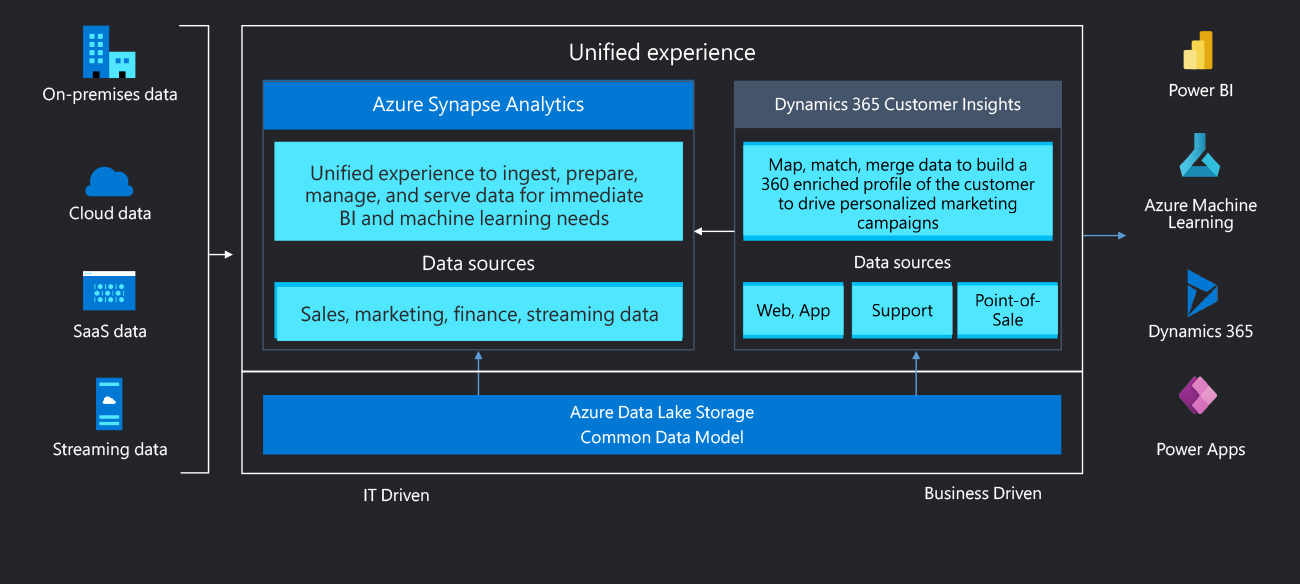The image size is (1300, 584).
Task: Select the ingest, prepare, manage description box
Action: coord(479,192)
